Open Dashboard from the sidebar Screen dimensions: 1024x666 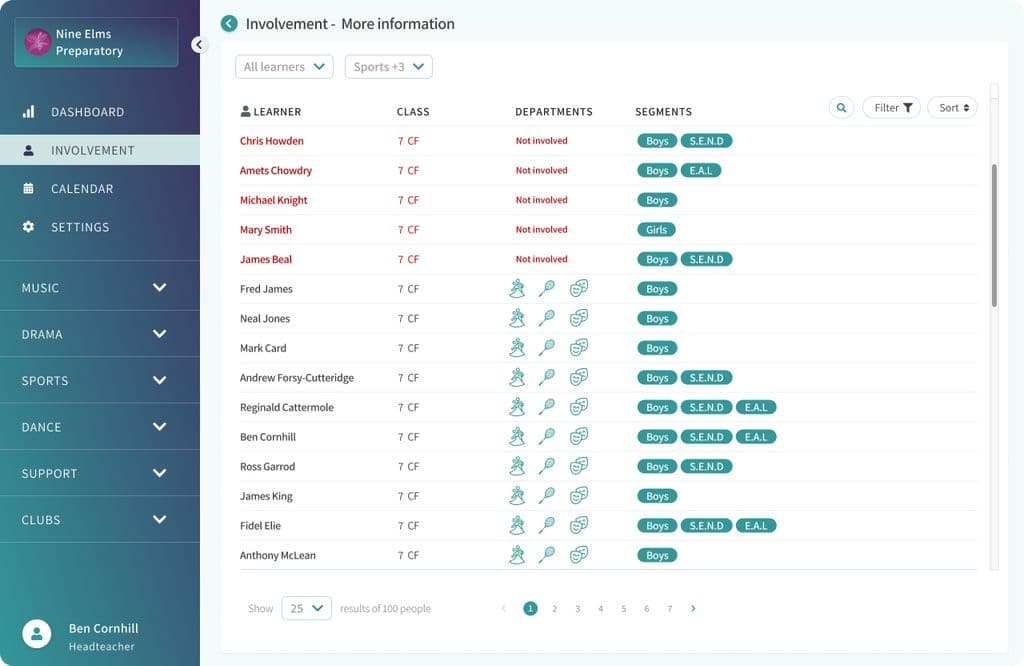pyautogui.click(x=87, y=112)
